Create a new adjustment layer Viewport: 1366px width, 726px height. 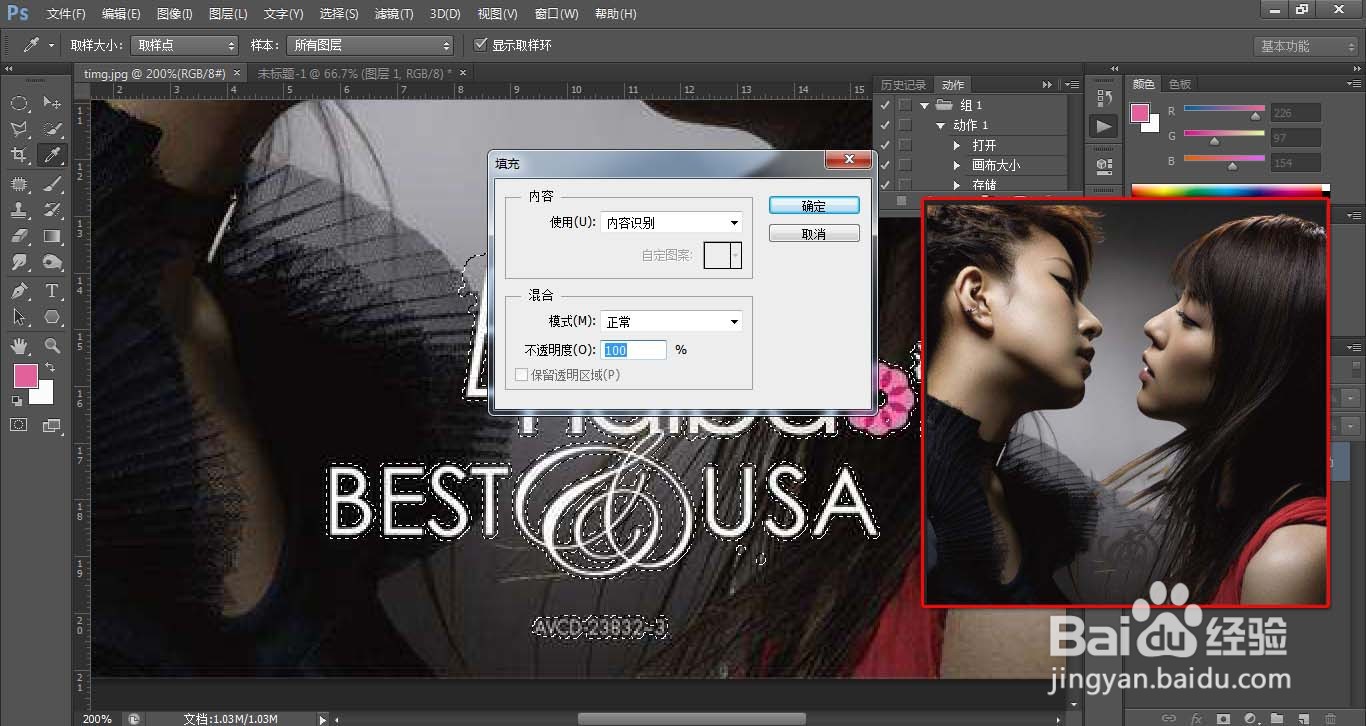1250,718
